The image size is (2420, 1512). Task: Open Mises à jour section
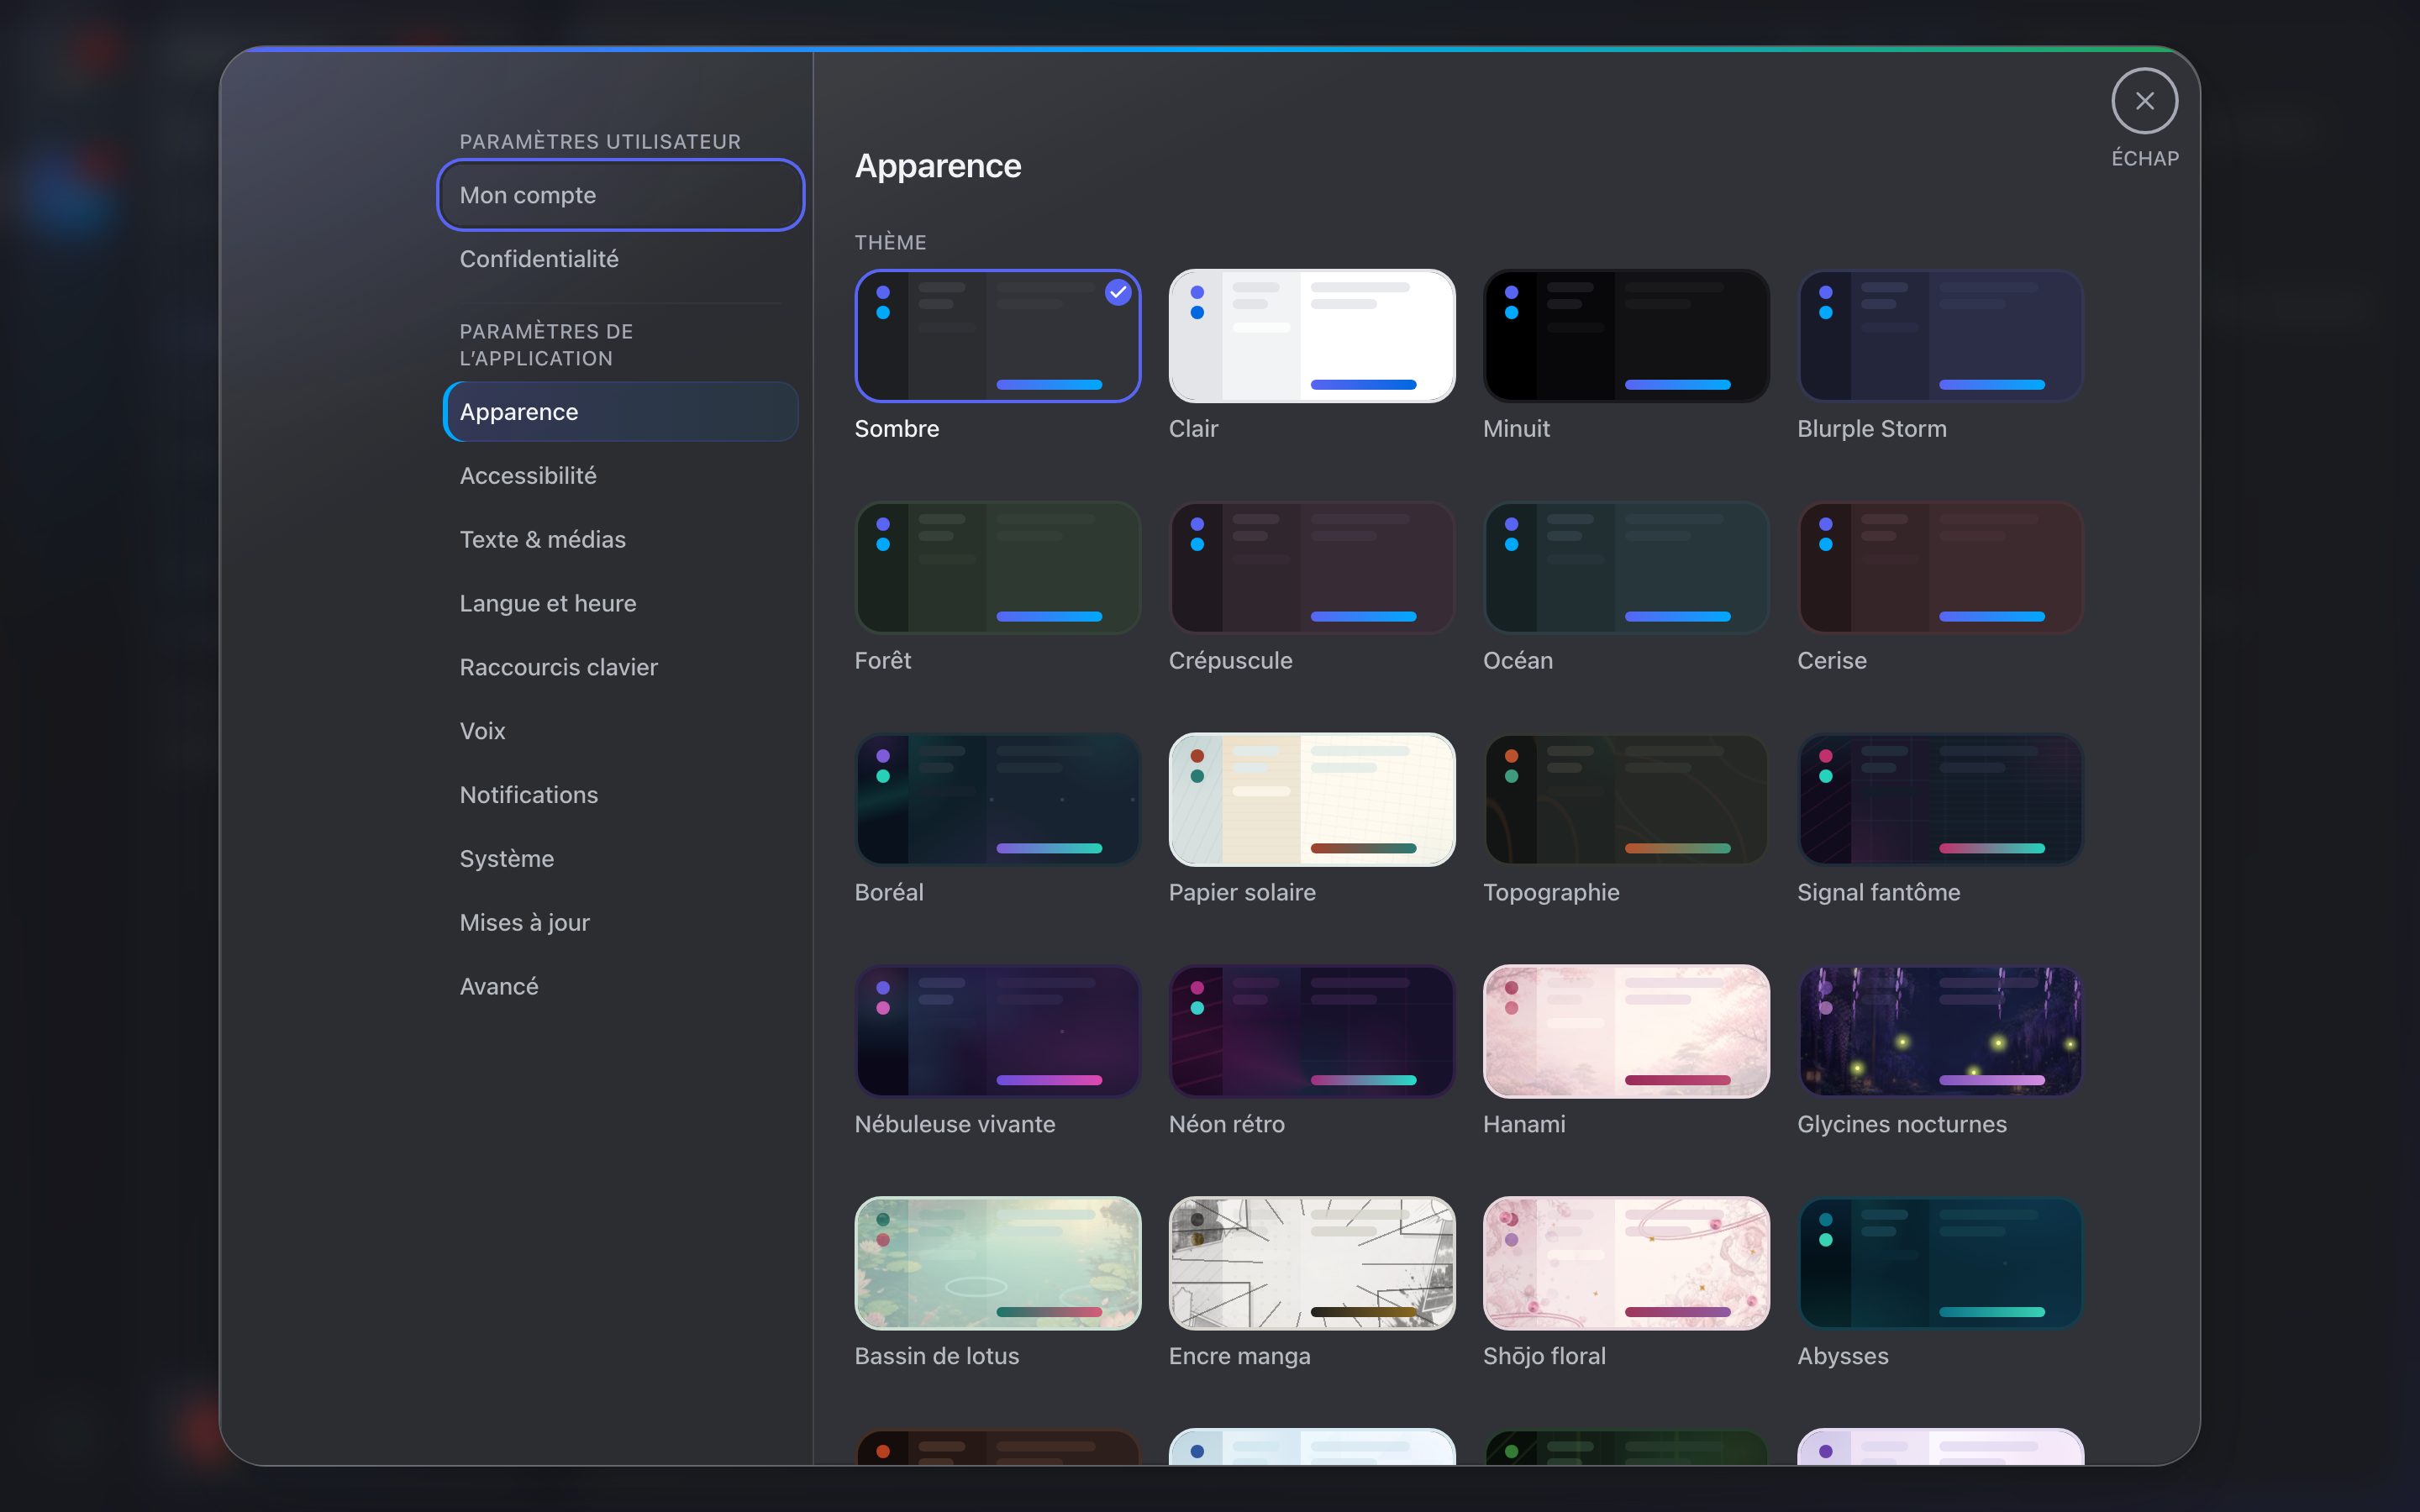pos(620,923)
